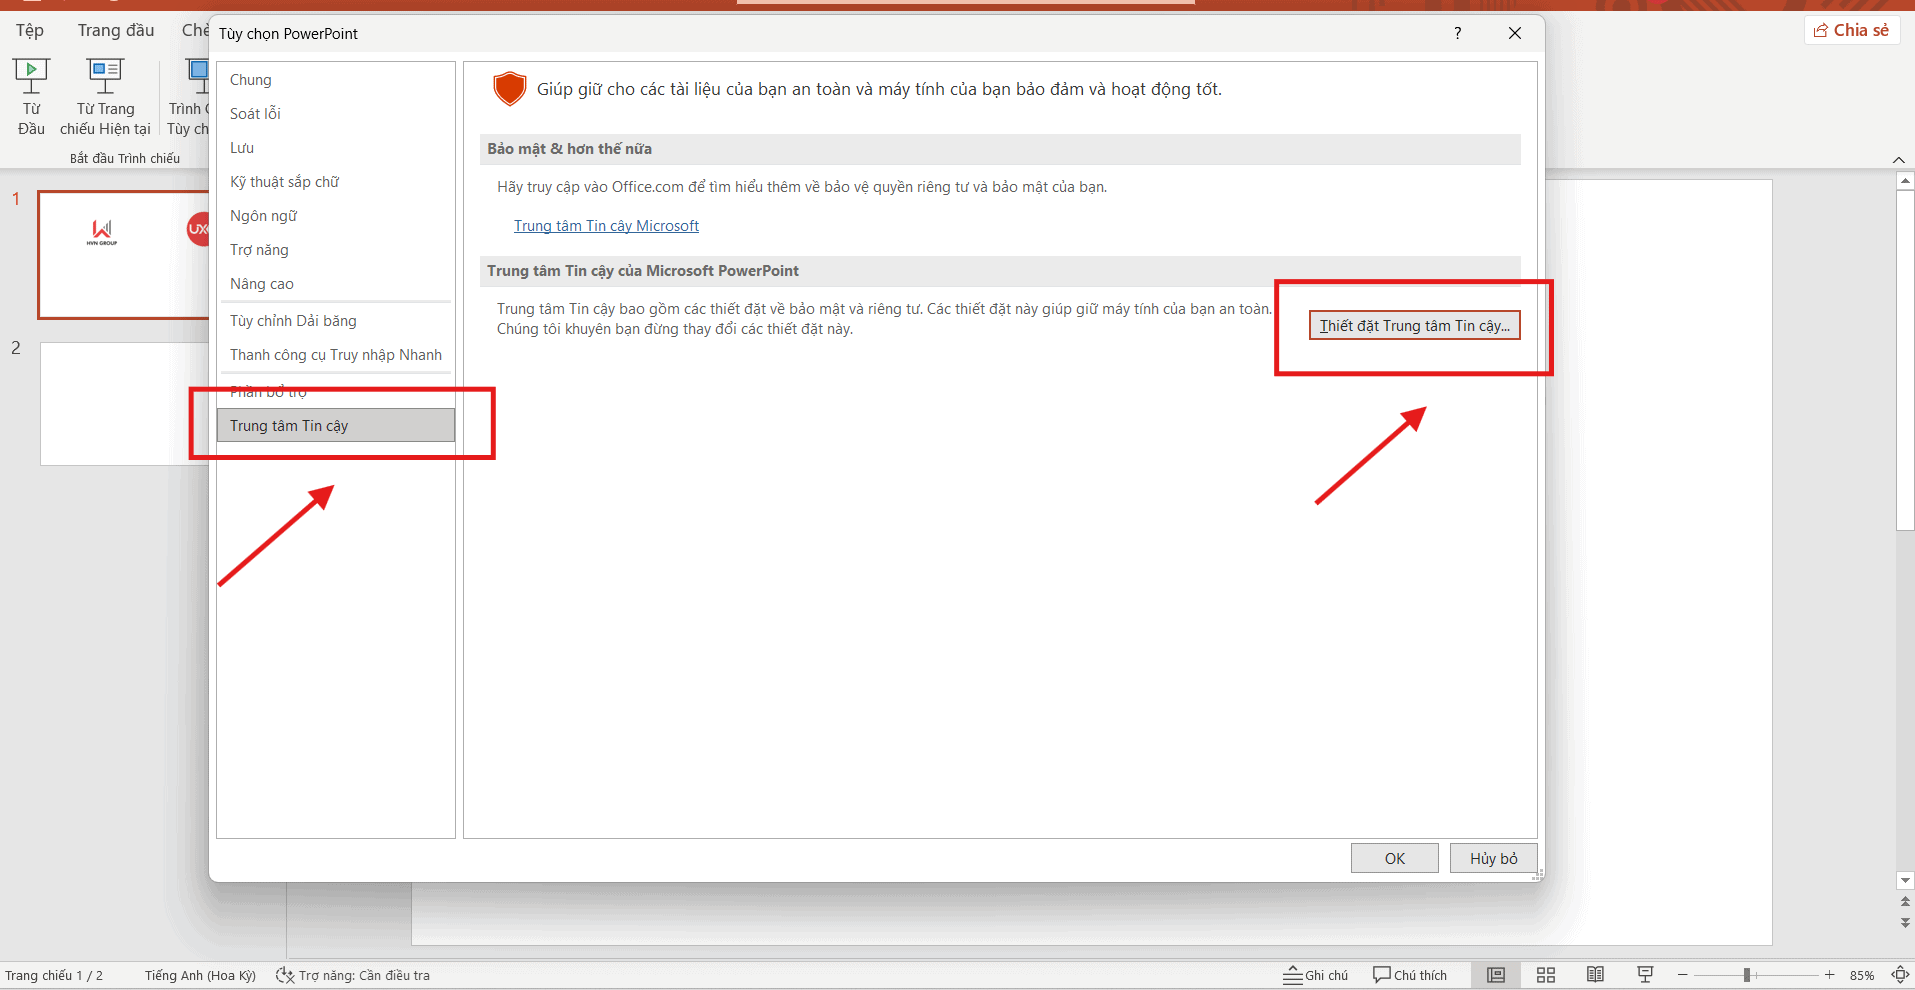Open the Trang đầu ribbon tab
Image resolution: width=1915 pixels, height=990 pixels.
[x=116, y=30]
